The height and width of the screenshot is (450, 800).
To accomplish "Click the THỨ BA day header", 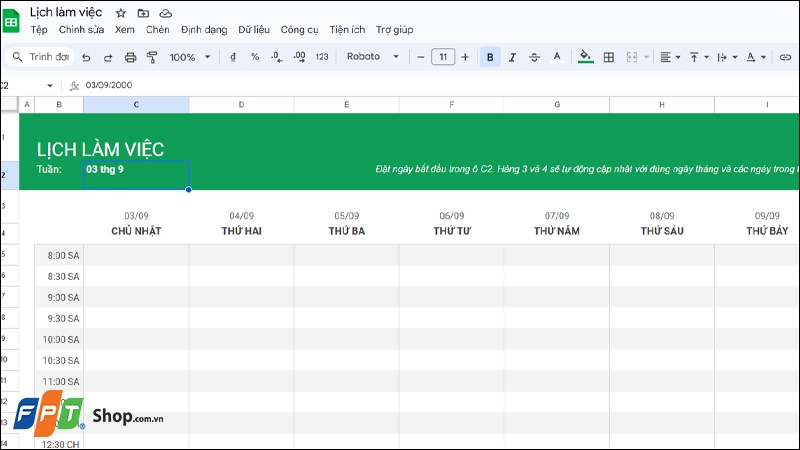I will [346, 231].
